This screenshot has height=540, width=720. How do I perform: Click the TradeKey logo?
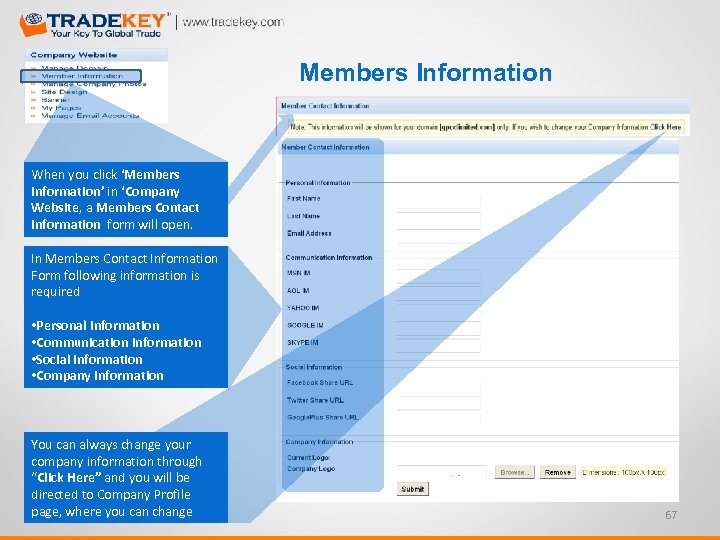[x=94, y=24]
